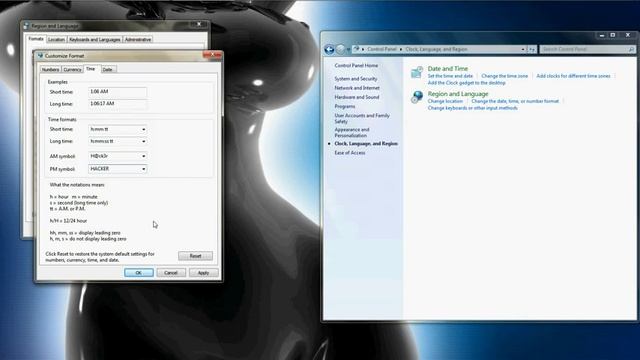
Task: Click Change the date, time, or number format
Action: point(515,101)
